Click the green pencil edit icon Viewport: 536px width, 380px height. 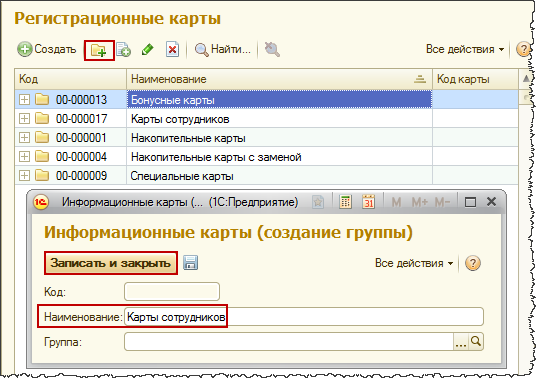[x=148, y=50]
